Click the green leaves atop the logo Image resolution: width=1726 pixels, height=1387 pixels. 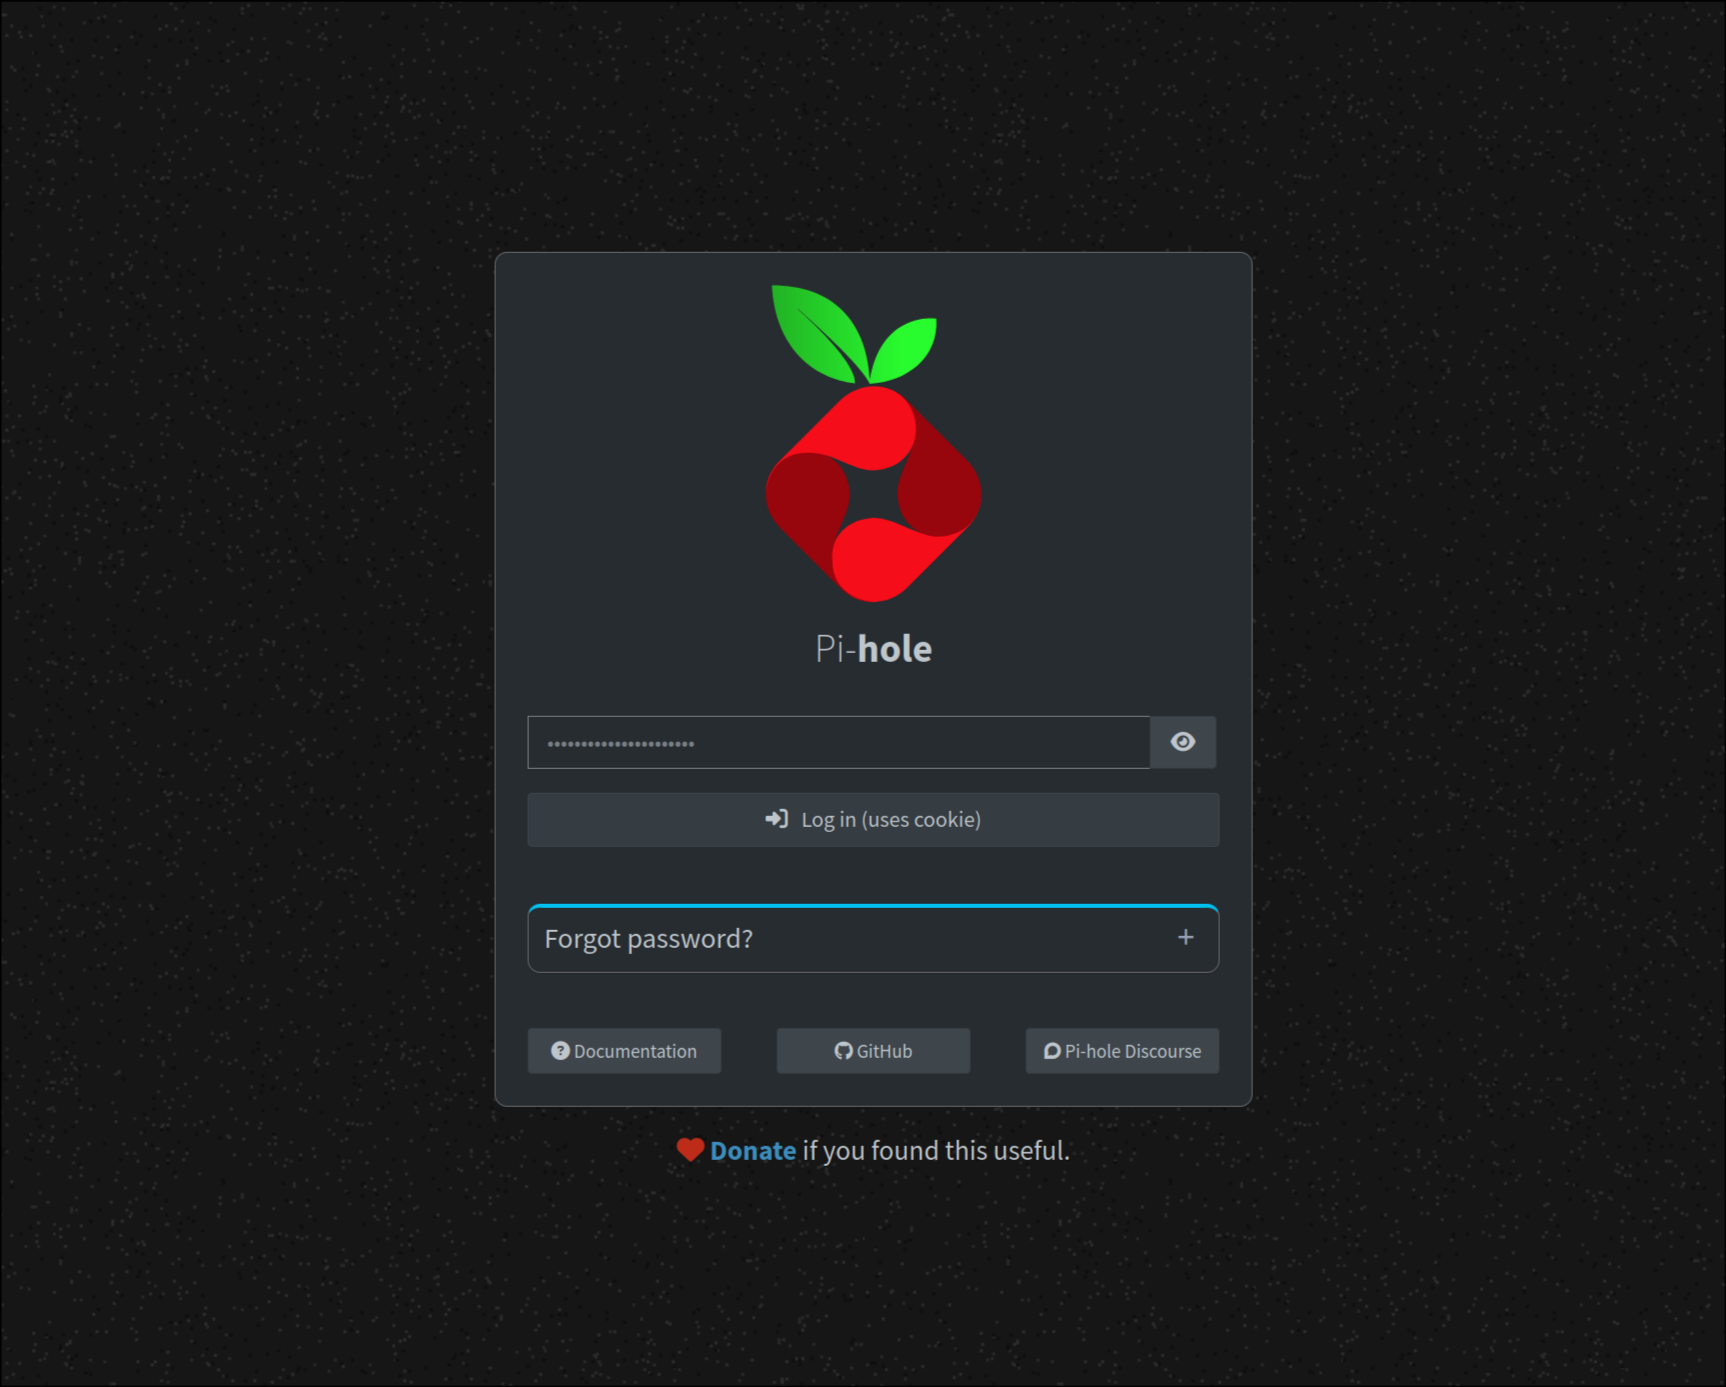click(x=854, y=334)
